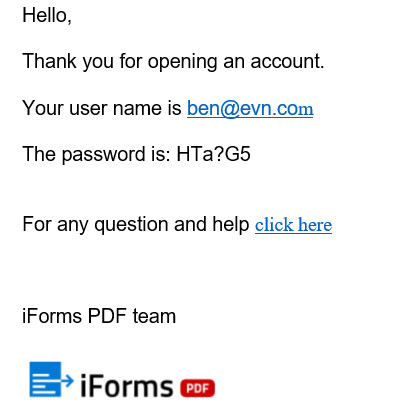Viewport: 409px width, 413px height.
Task: Click "The password is:" label text
Action: 97,154
